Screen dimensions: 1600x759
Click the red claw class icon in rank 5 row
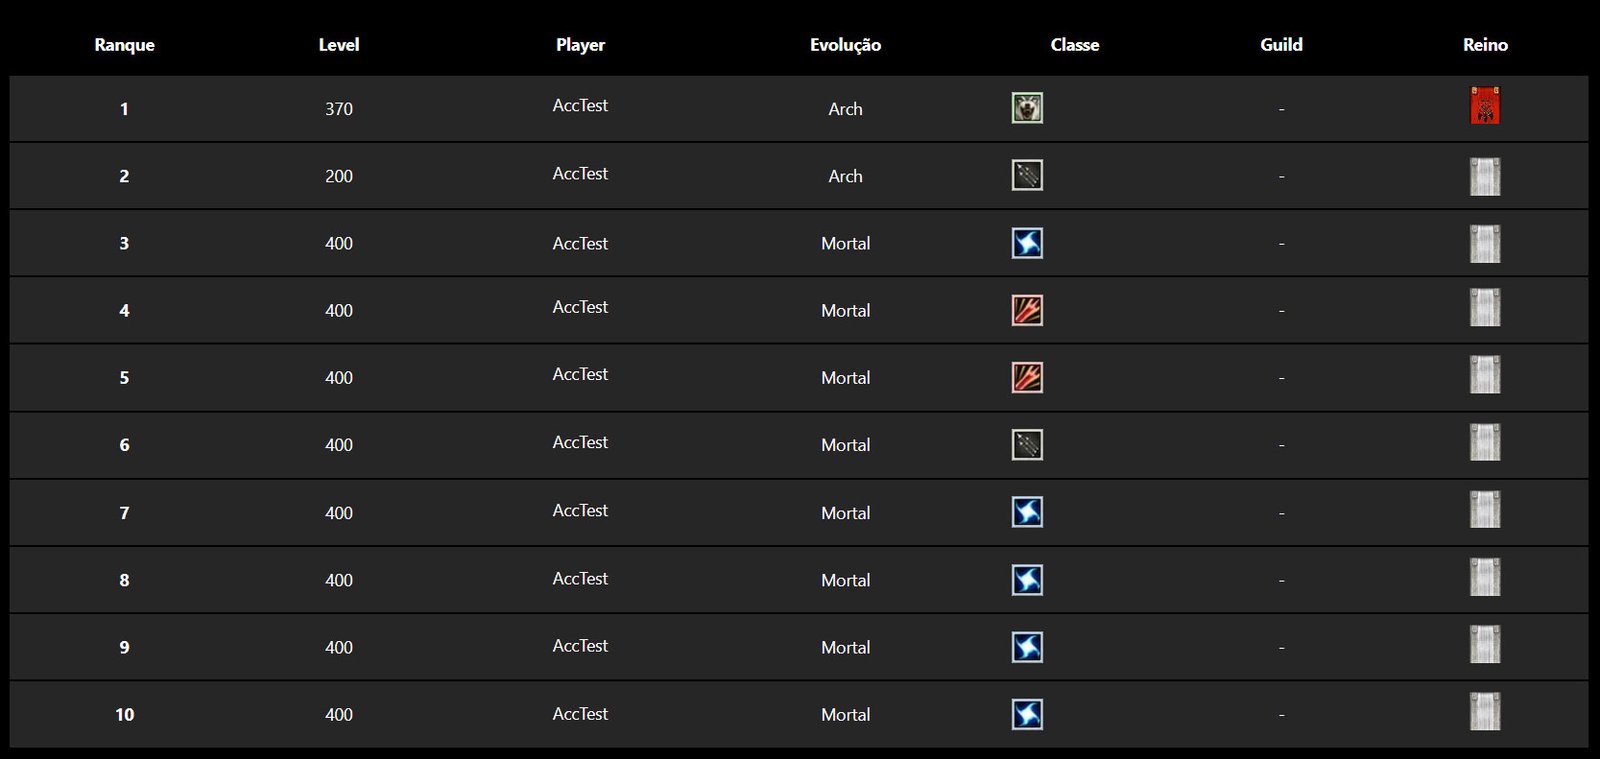tap(1027, 377)
